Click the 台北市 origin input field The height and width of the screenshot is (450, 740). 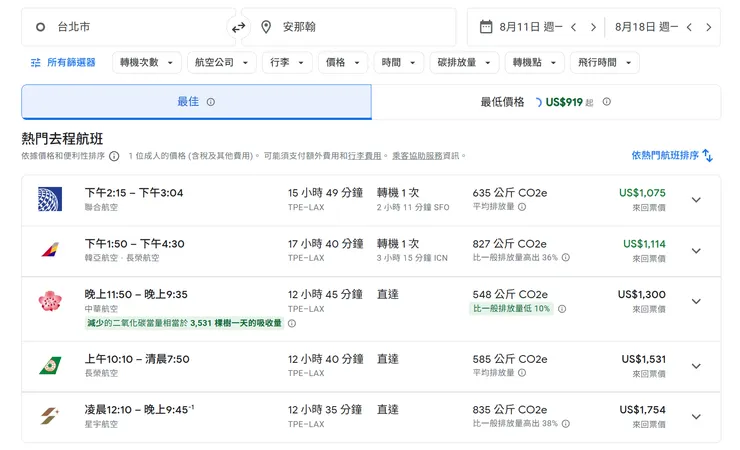127,27
